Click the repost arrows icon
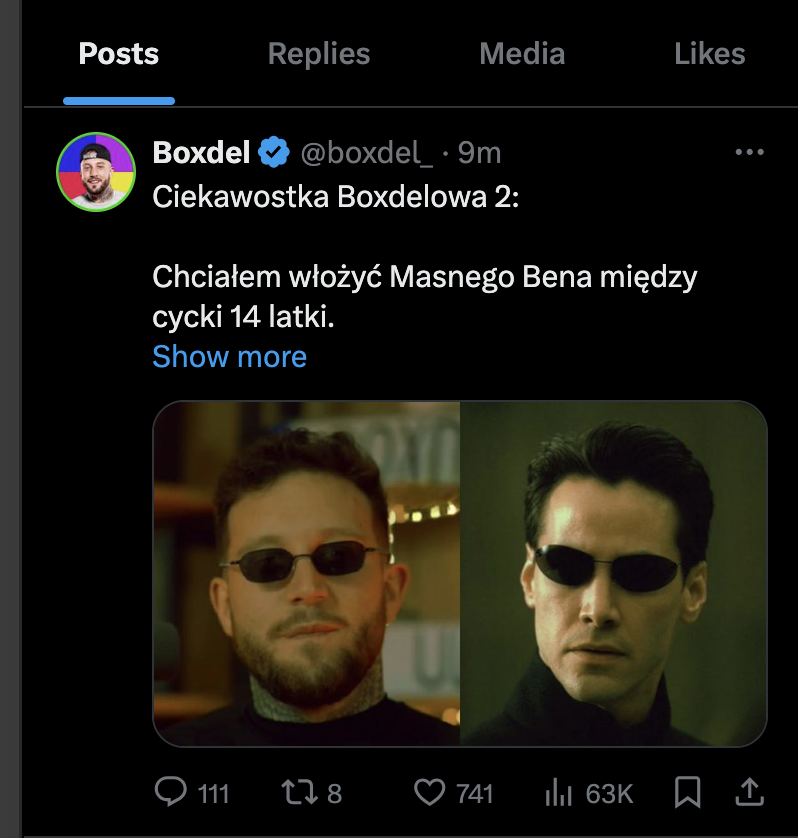 (297, 793)
